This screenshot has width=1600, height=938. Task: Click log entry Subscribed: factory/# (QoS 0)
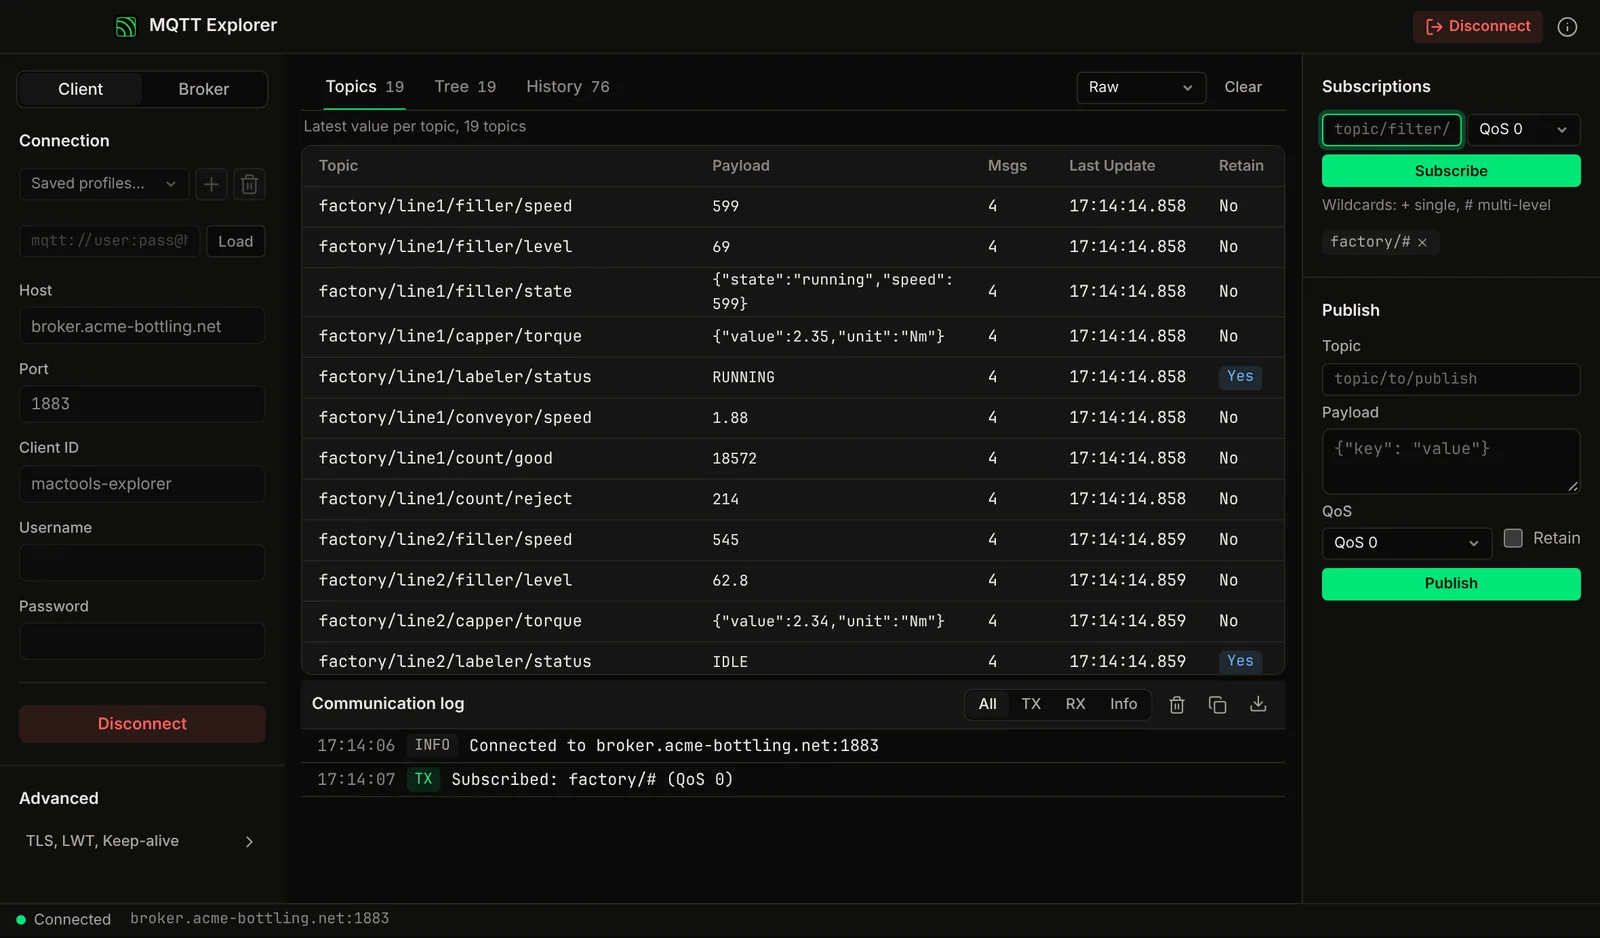point(793,780)
